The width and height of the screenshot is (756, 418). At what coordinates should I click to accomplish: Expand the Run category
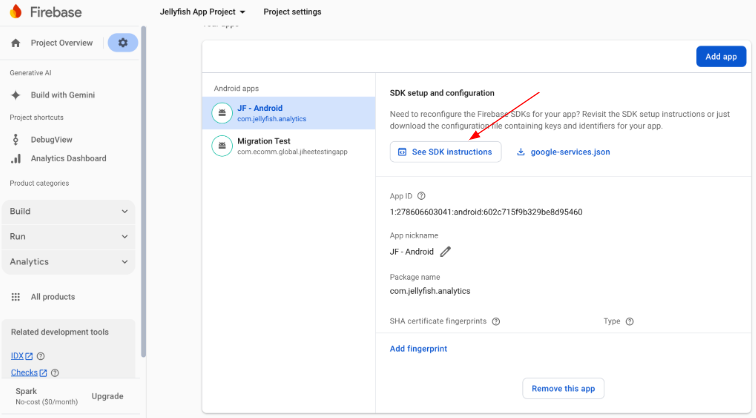coord(68,237)
